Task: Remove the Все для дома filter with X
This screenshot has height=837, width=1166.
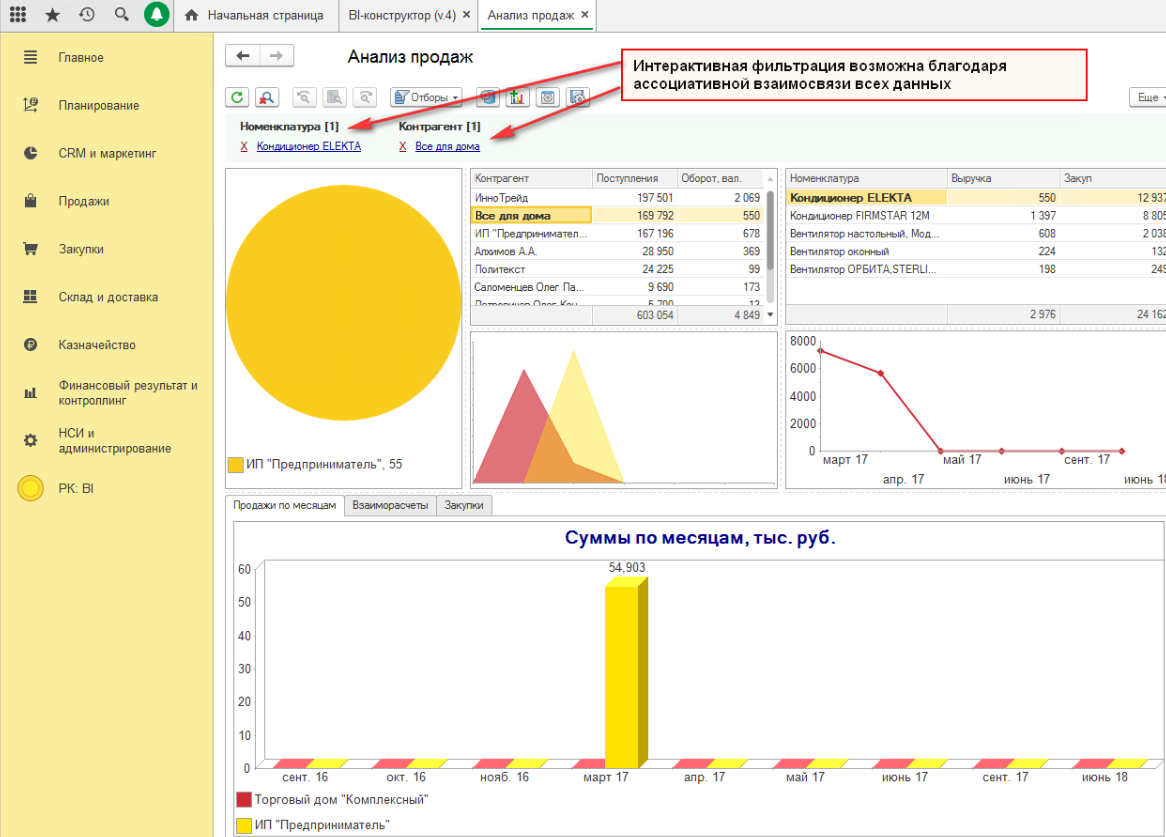Action: (x=403, y=146)
